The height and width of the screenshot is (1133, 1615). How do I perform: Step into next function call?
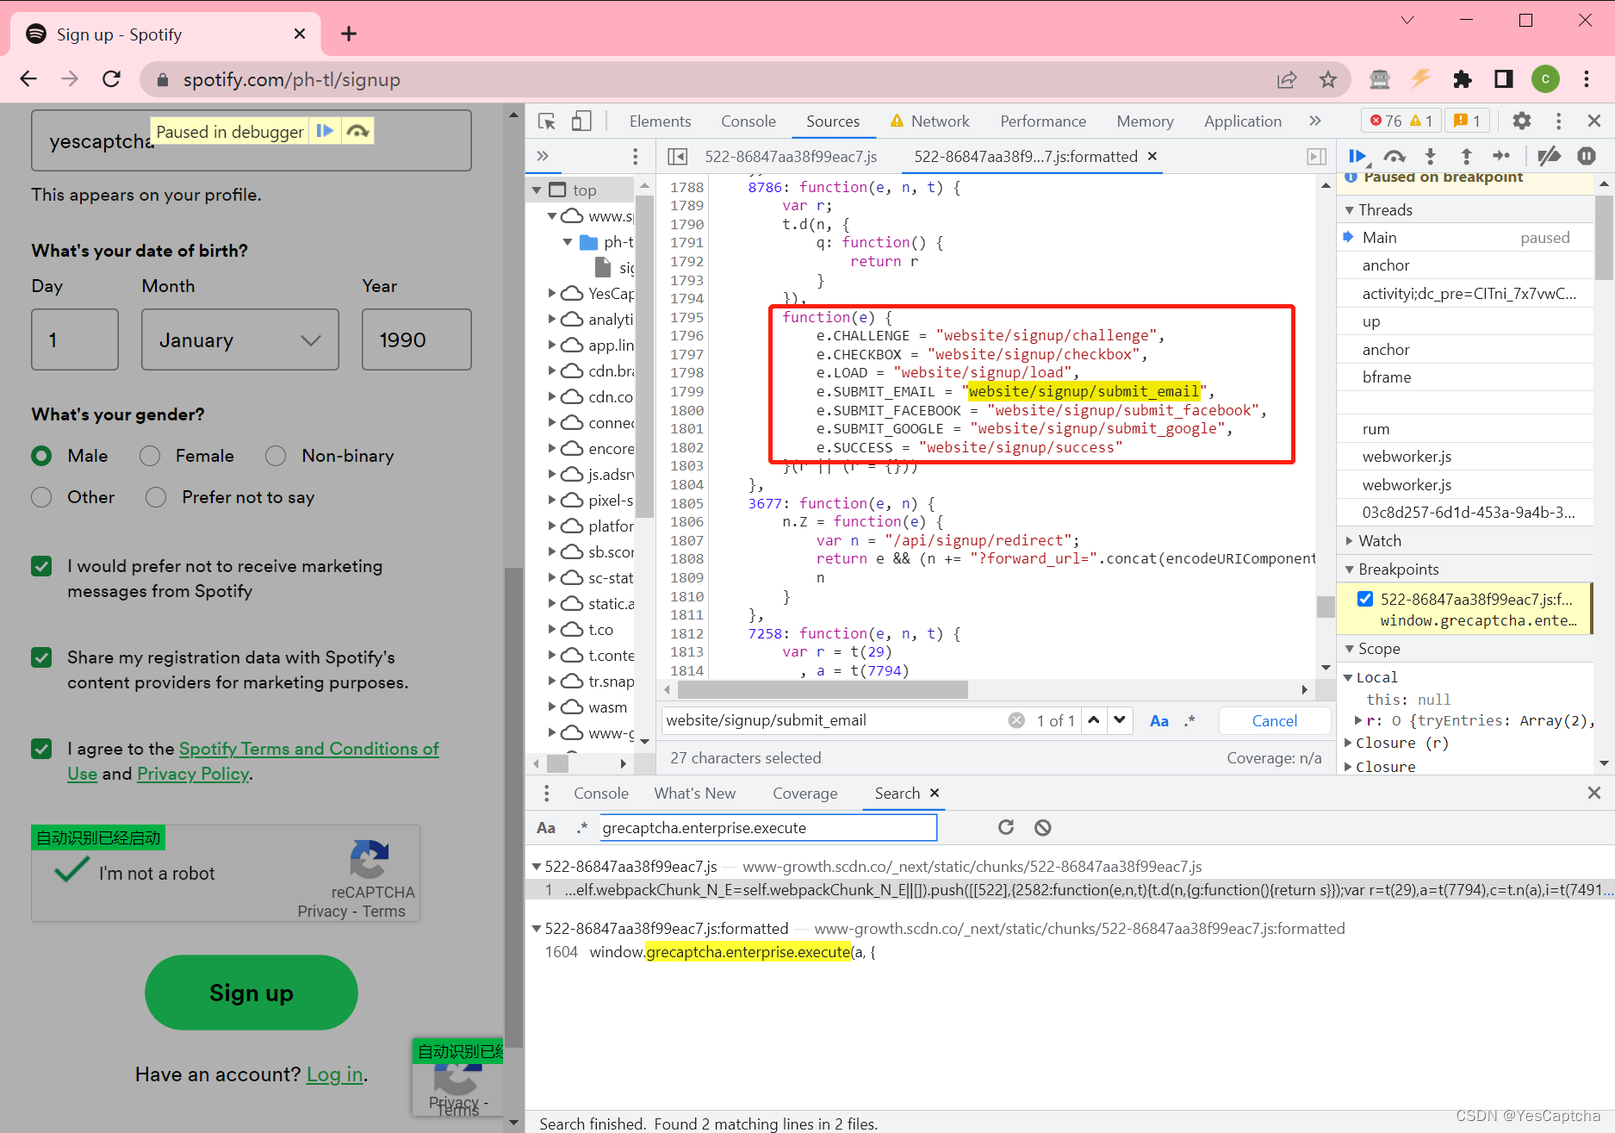(1430, 156)
